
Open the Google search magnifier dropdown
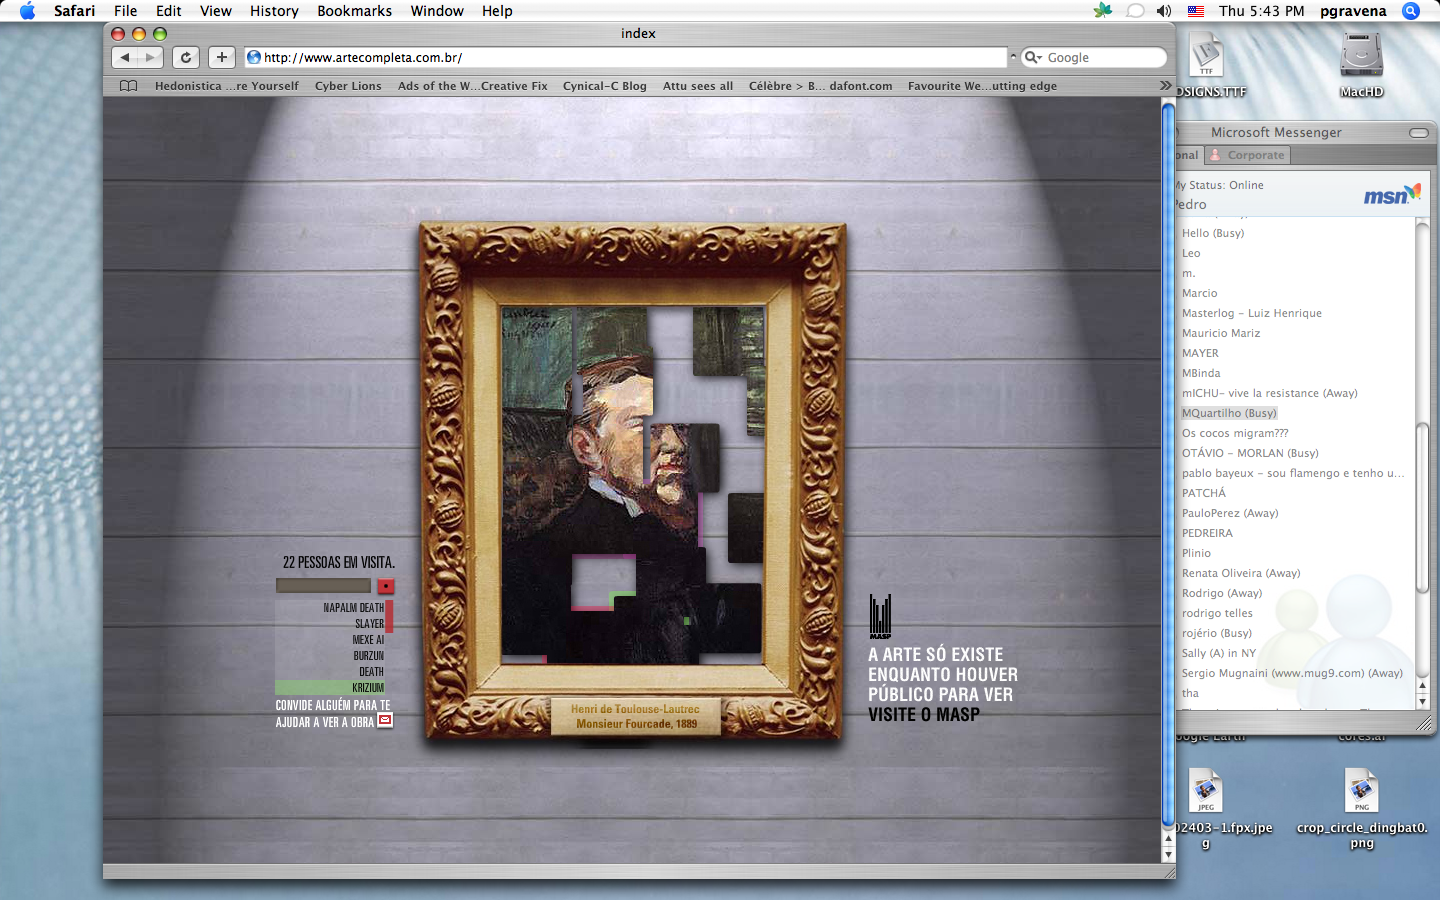coord(1033,58)
